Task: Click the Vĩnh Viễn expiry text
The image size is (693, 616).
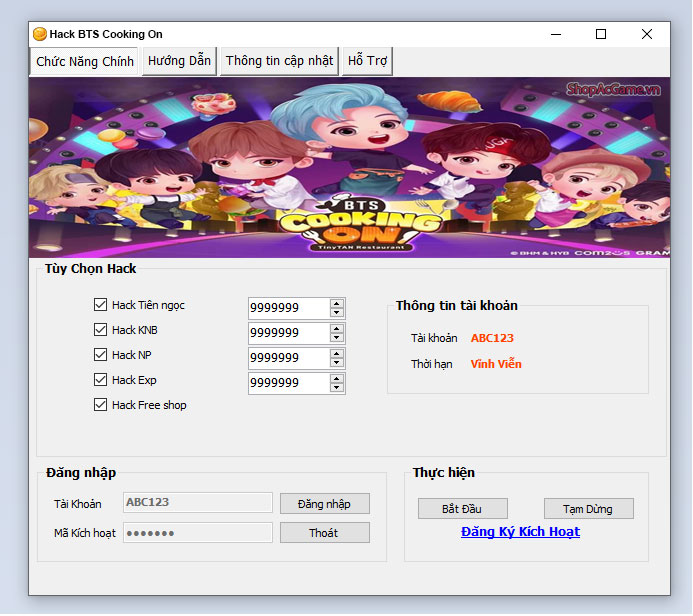Action: (496, 364)
